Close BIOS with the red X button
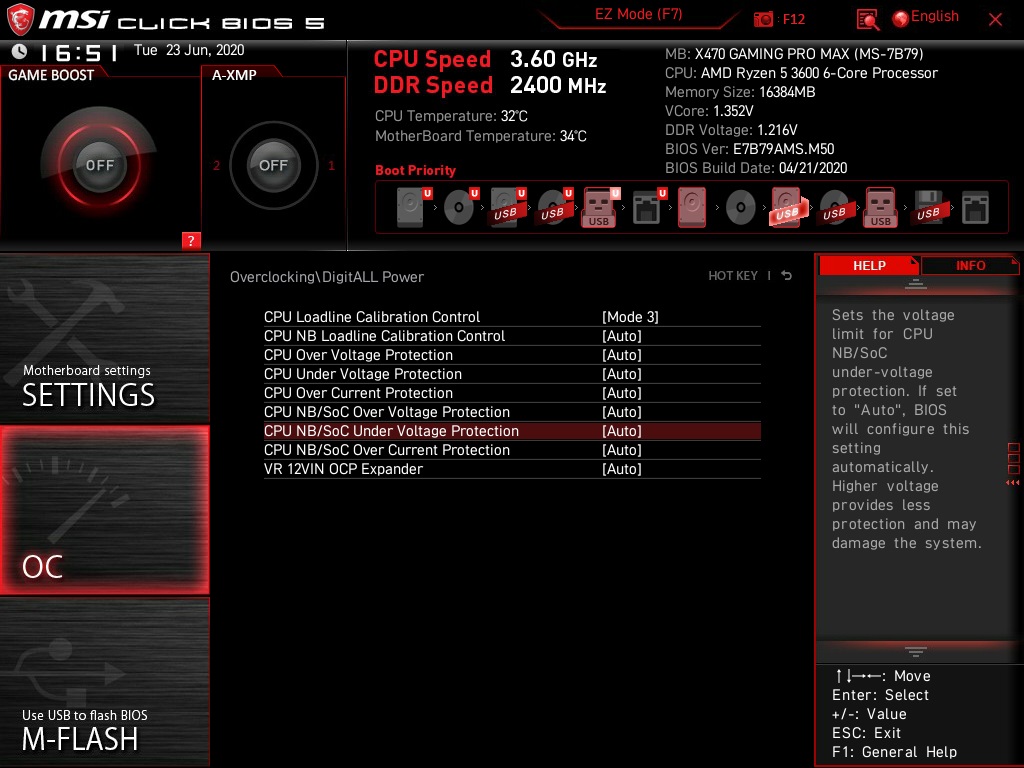 [x=995, y=20]
